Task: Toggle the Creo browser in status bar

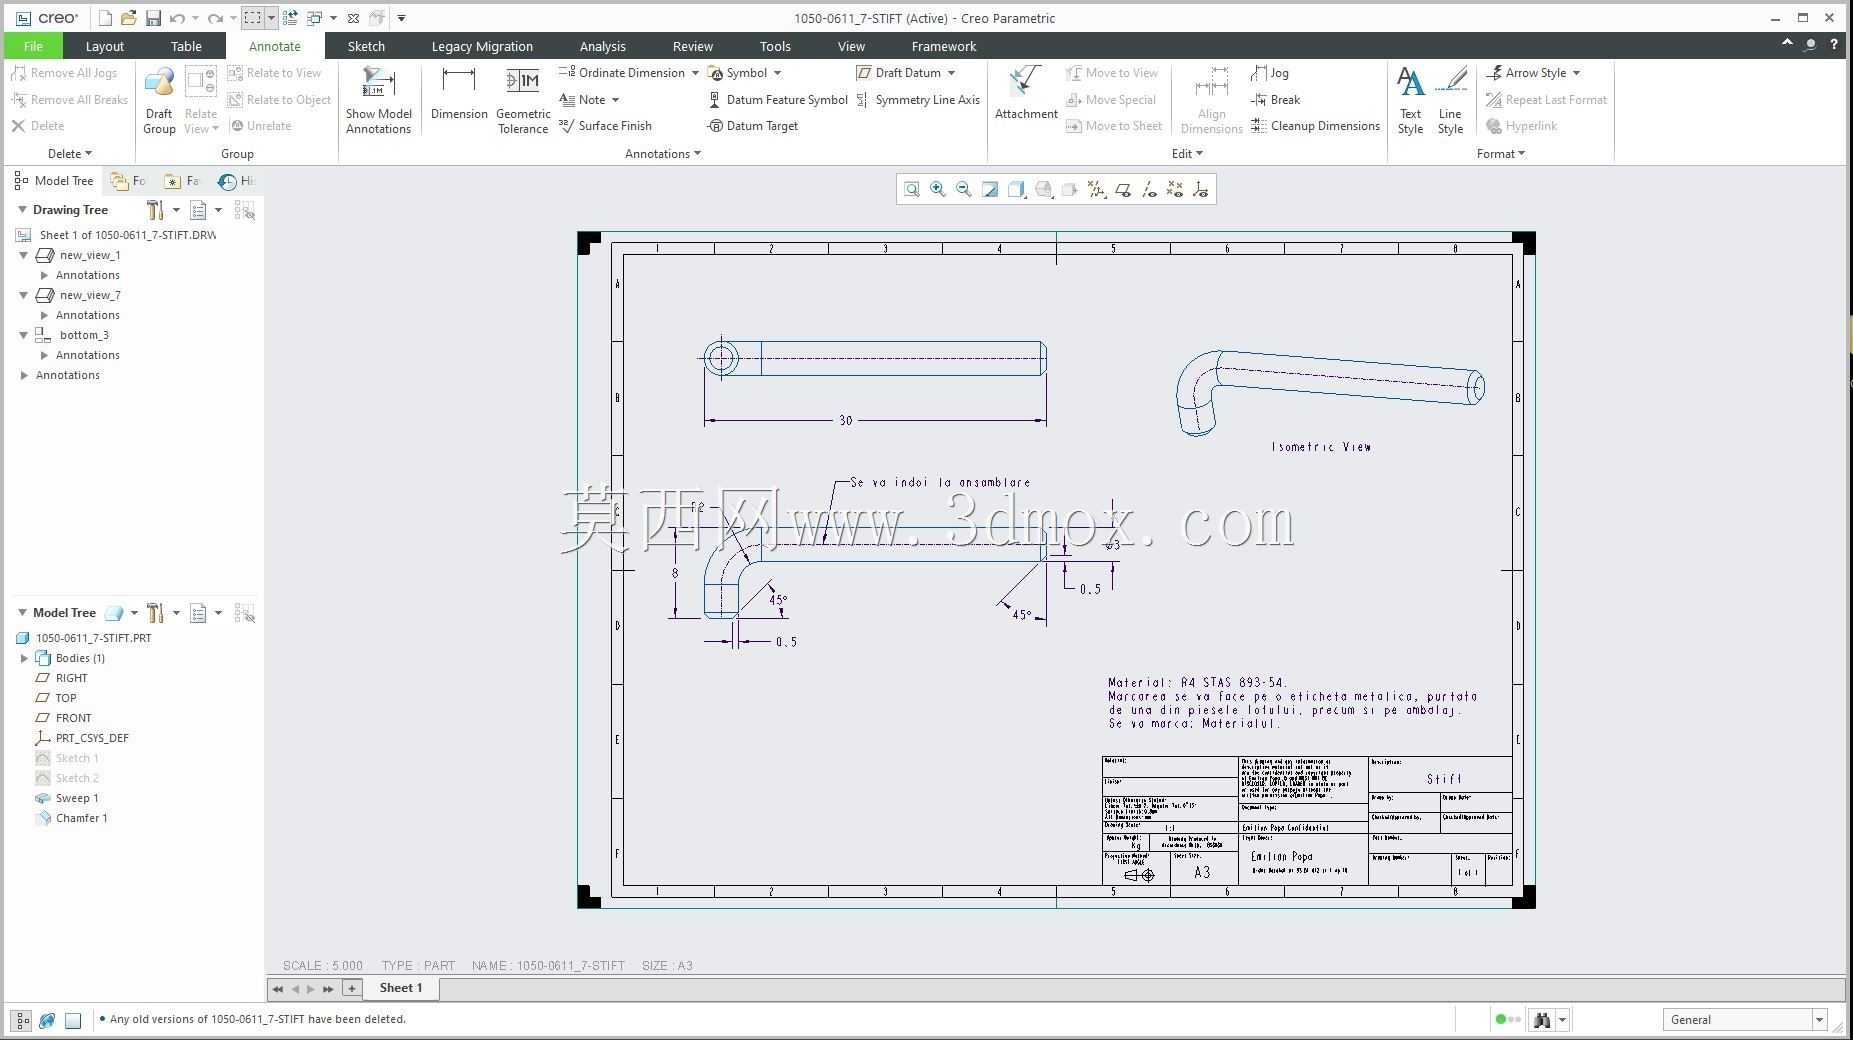Action: click(47, 1020)
